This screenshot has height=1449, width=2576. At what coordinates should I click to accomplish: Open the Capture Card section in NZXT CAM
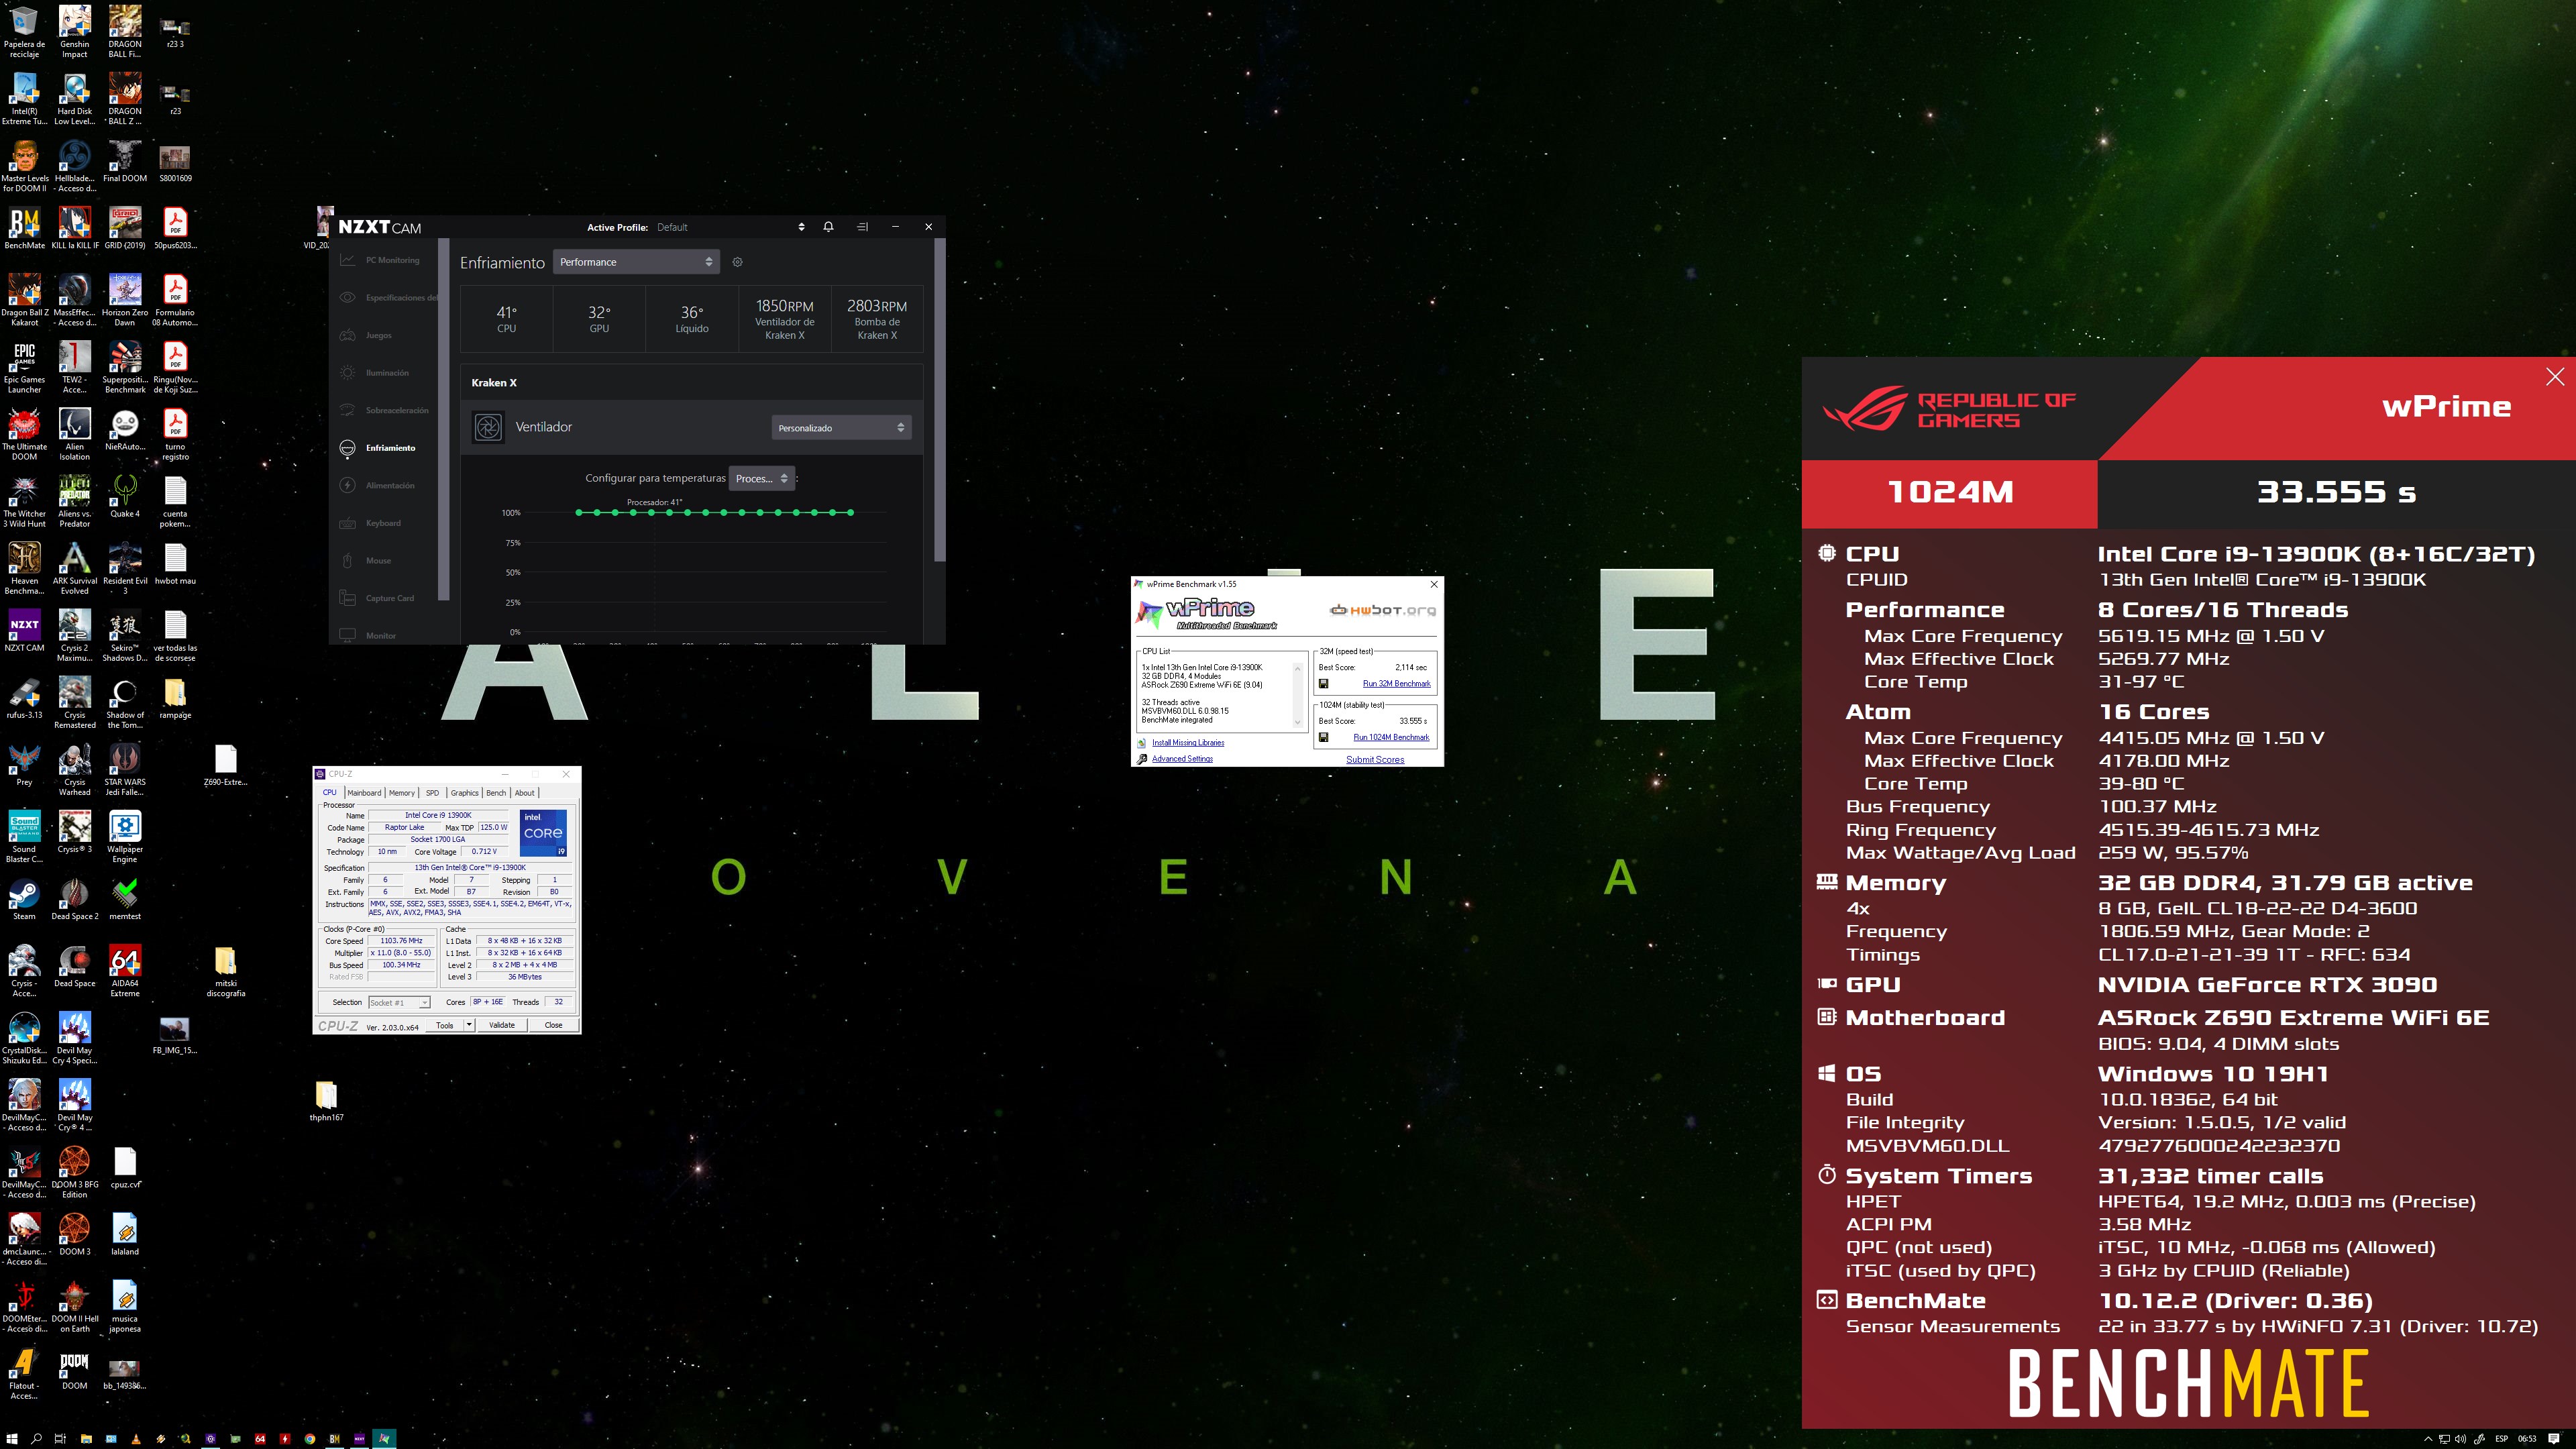[x=378, y=598]
